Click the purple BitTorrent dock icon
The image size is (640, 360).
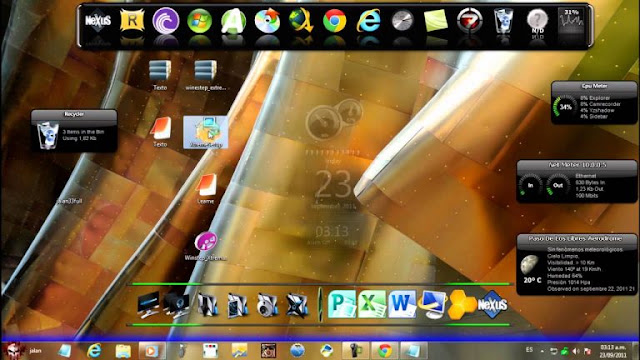(x=166, y=20)
